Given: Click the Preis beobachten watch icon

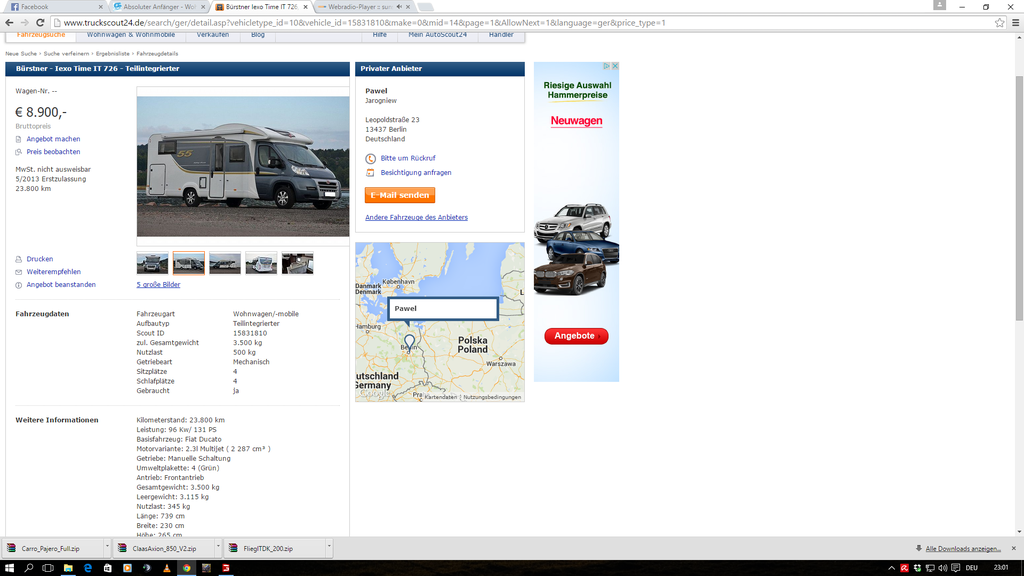Looking at the screenshot, I should click(x=18, y=152).
